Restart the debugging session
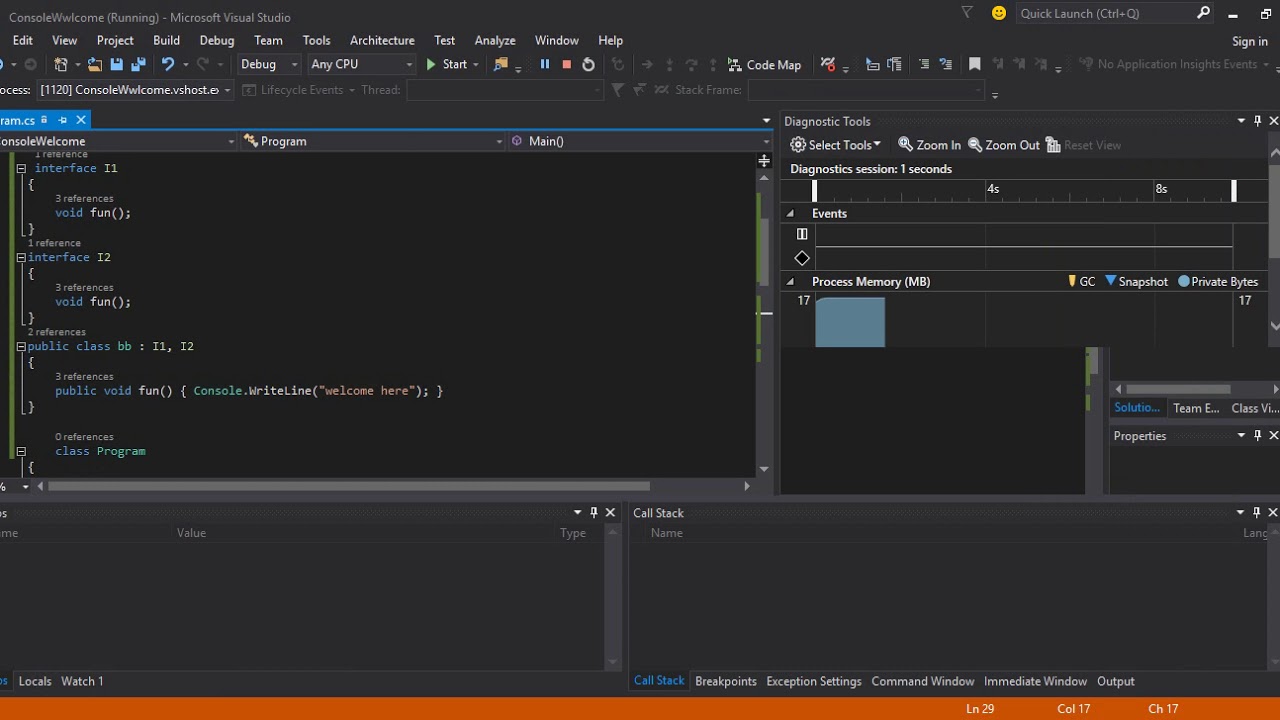Screen dimensions: 1280x720 (x=588, y=64)
